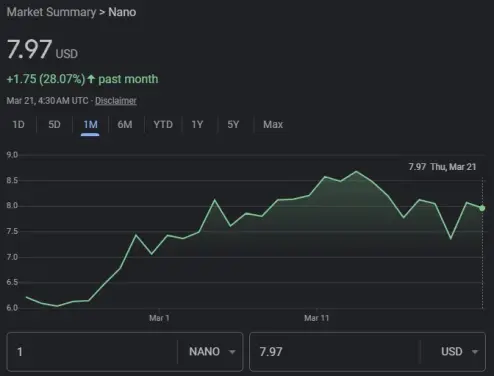Click the green data point on chart end
This screenshot has height=376, width=494.
[x=482, y=208]
